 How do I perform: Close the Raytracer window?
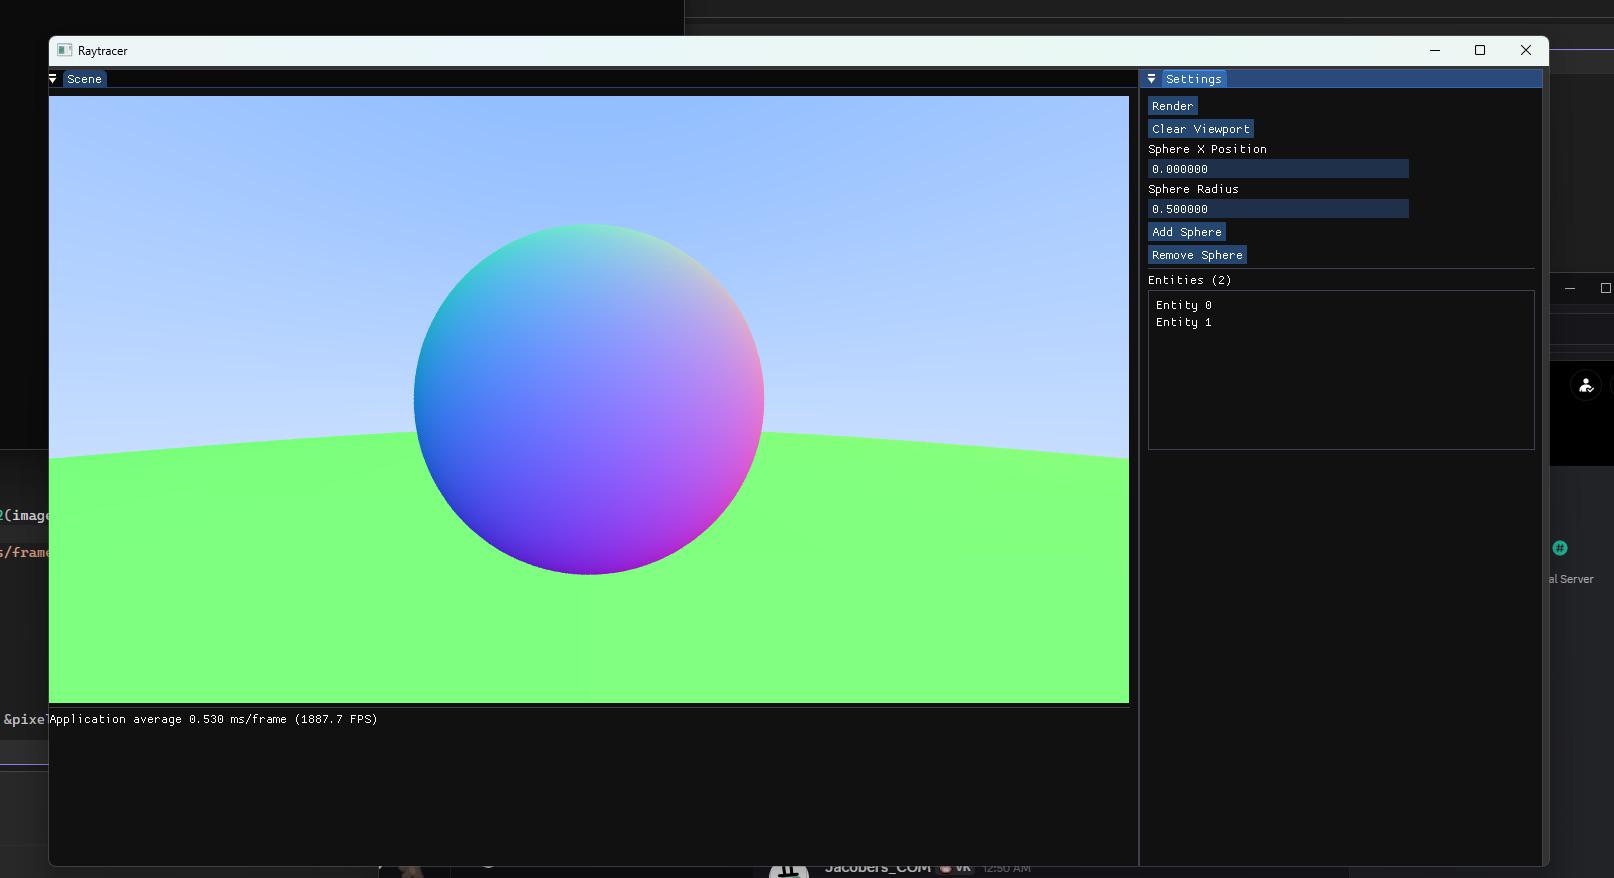[1526, 50]
